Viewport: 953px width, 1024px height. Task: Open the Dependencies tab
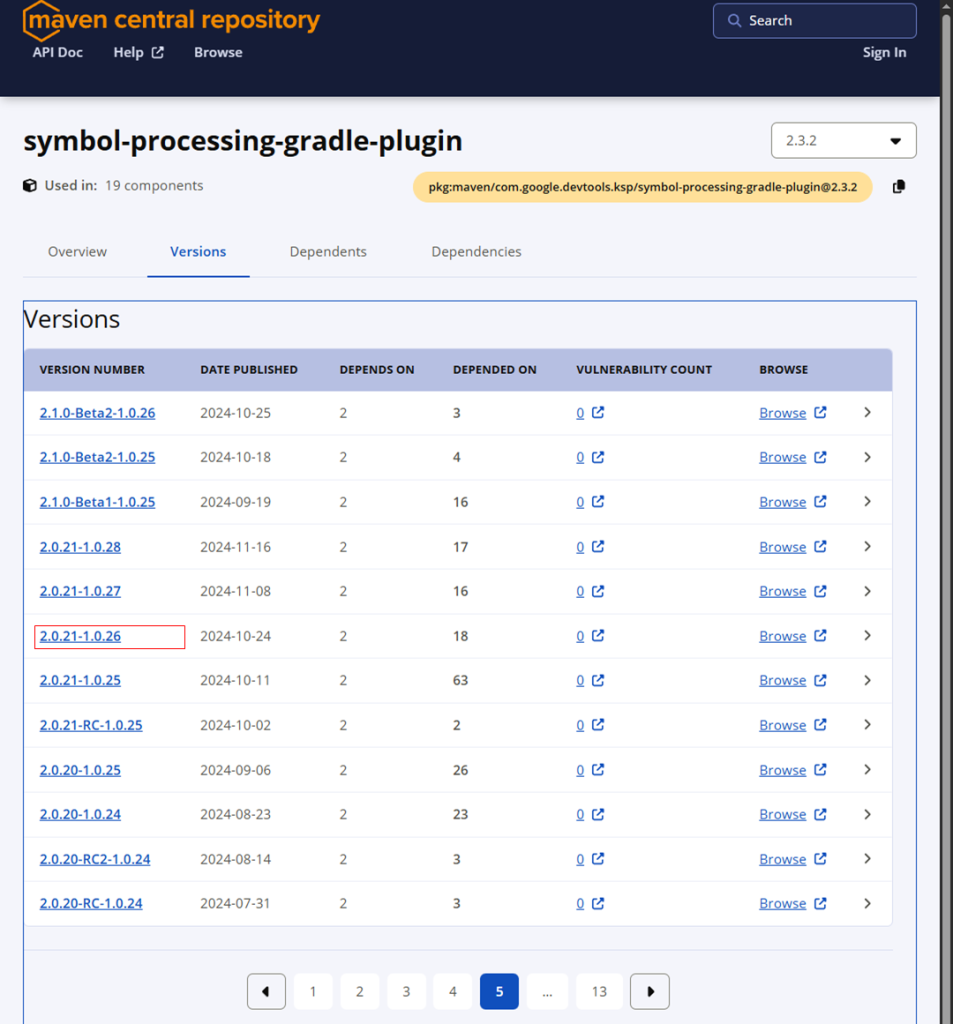click(x=476, y=252)
